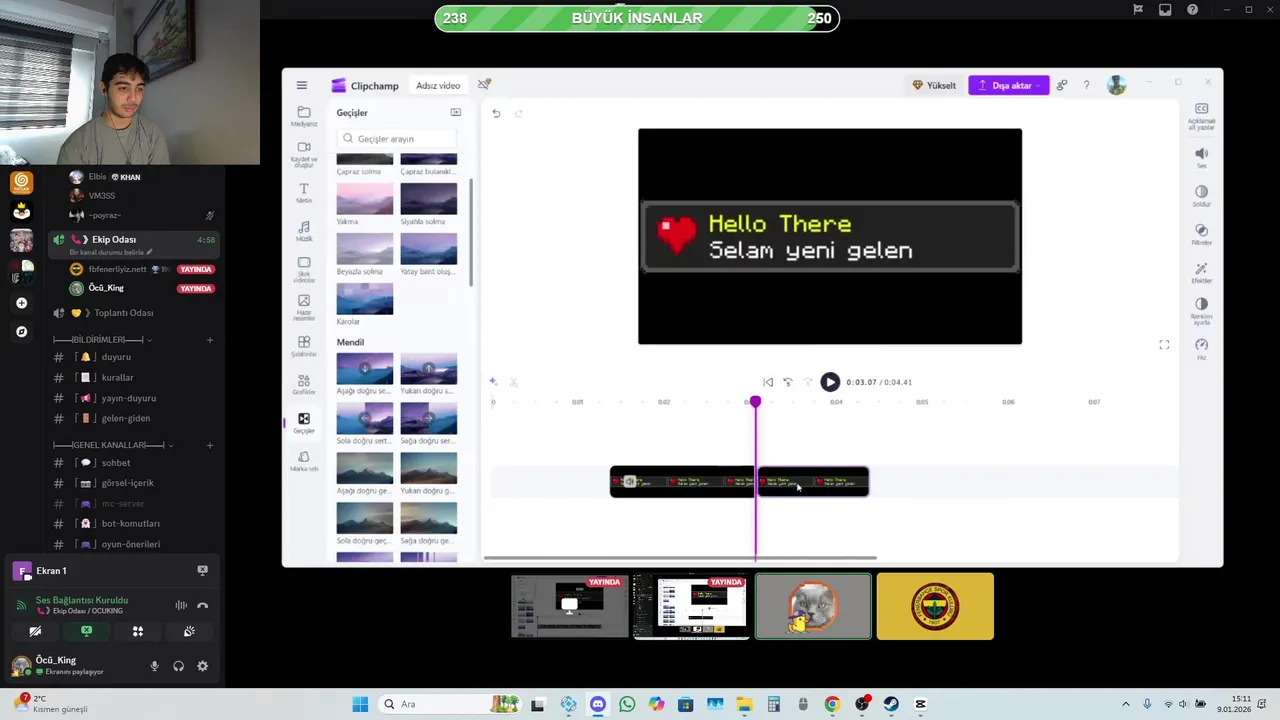Open WhatsApp from taskbar
1280x720 pixels.
coord(627,704)
